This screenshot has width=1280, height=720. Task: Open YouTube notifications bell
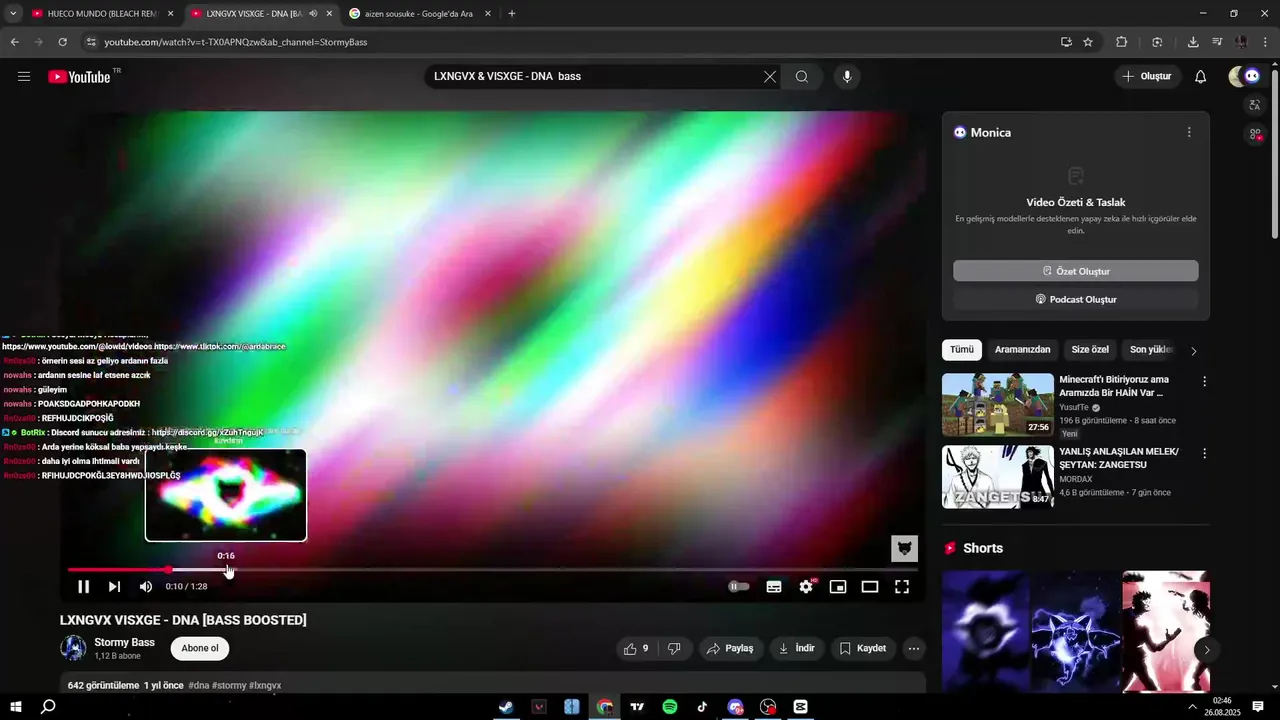coord(1201,77)
